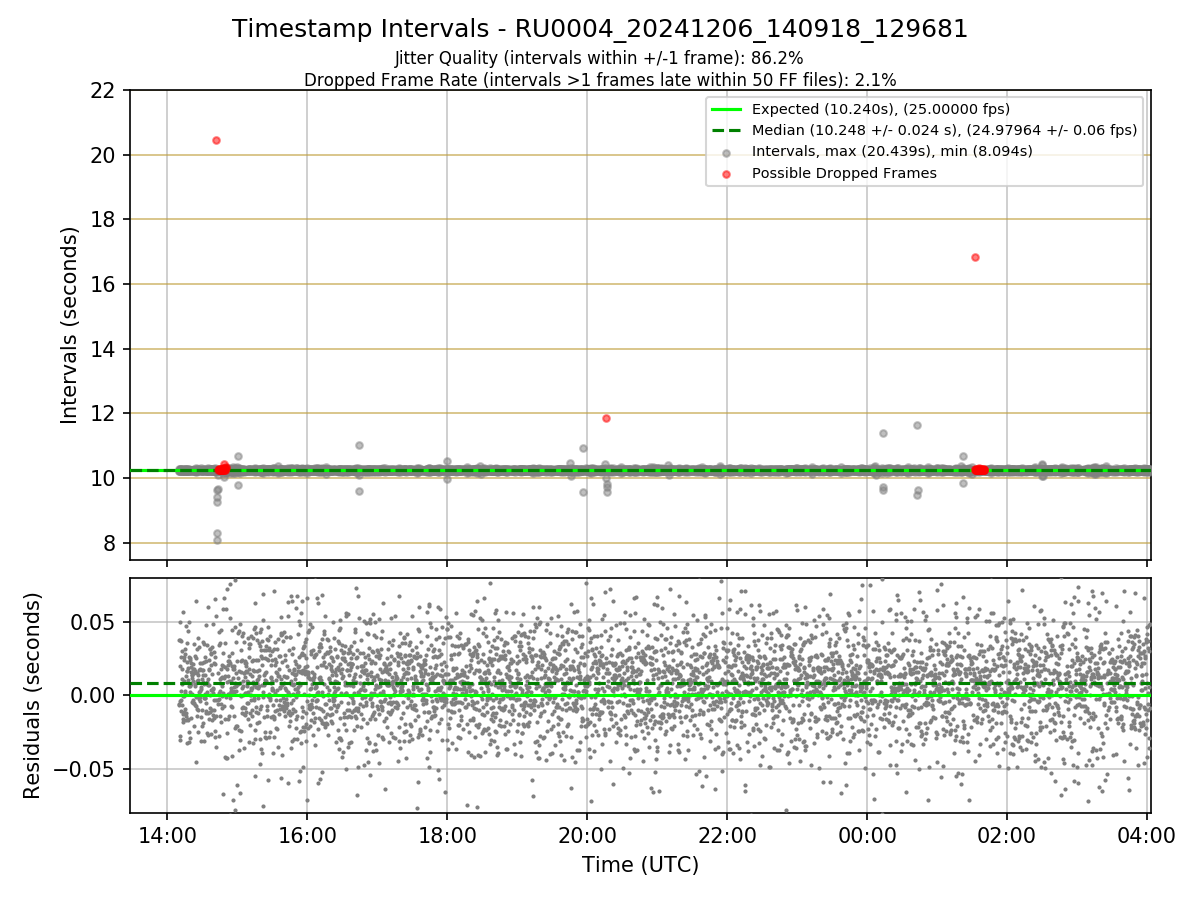The image size is (1200, 900).
Task: Click the '02:00' time tick label
Action: coord(1006,836)
